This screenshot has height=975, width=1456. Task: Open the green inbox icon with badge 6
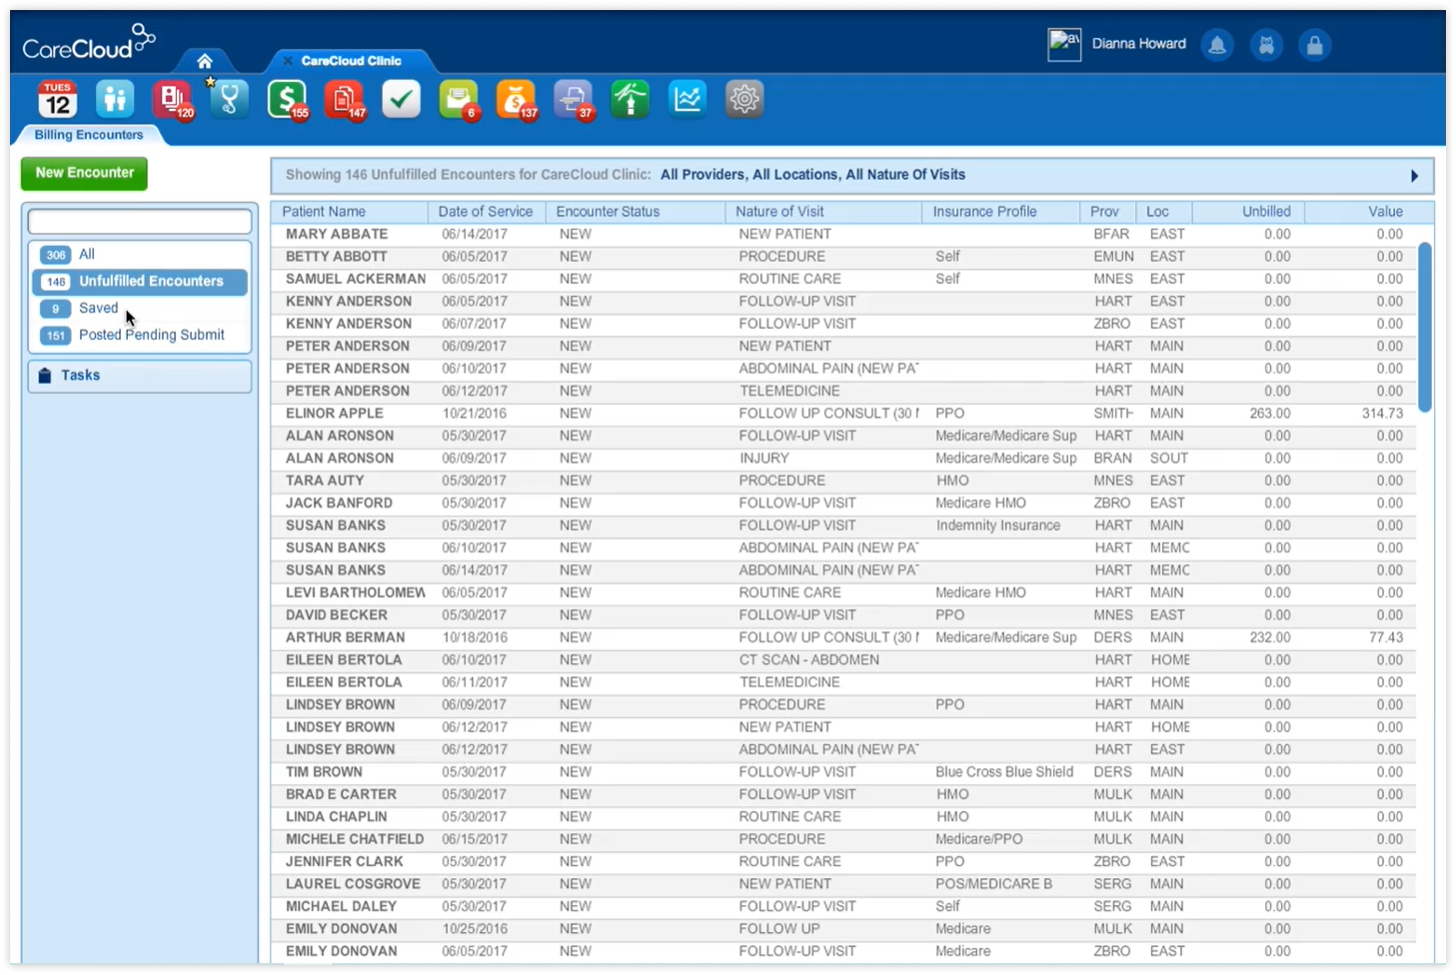coord(458,99)
